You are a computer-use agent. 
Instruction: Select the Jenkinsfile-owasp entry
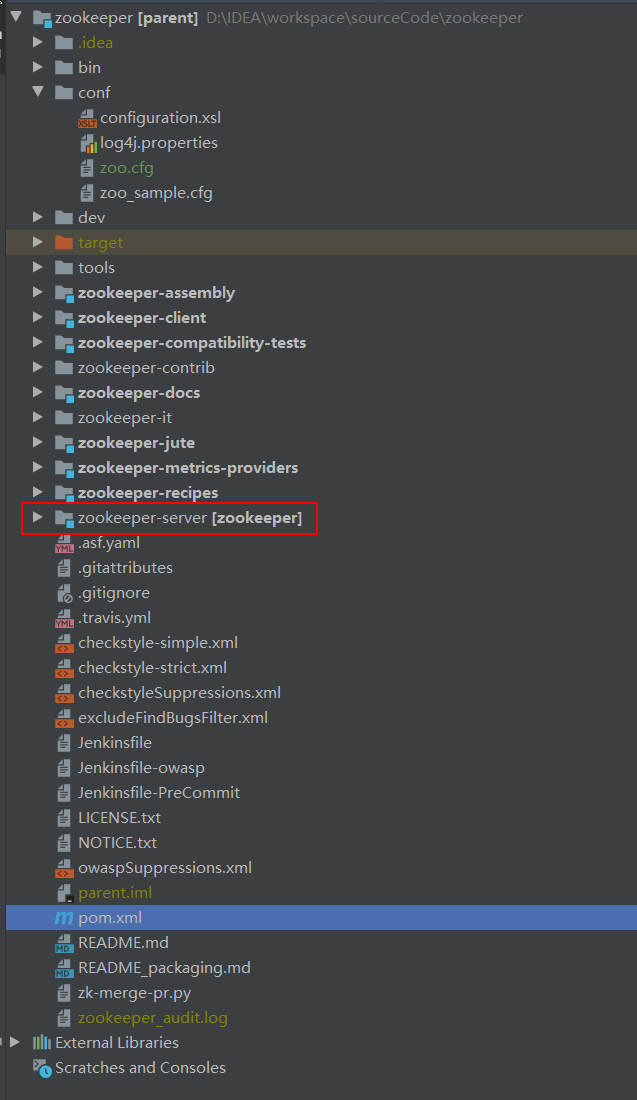click(141, 768)
